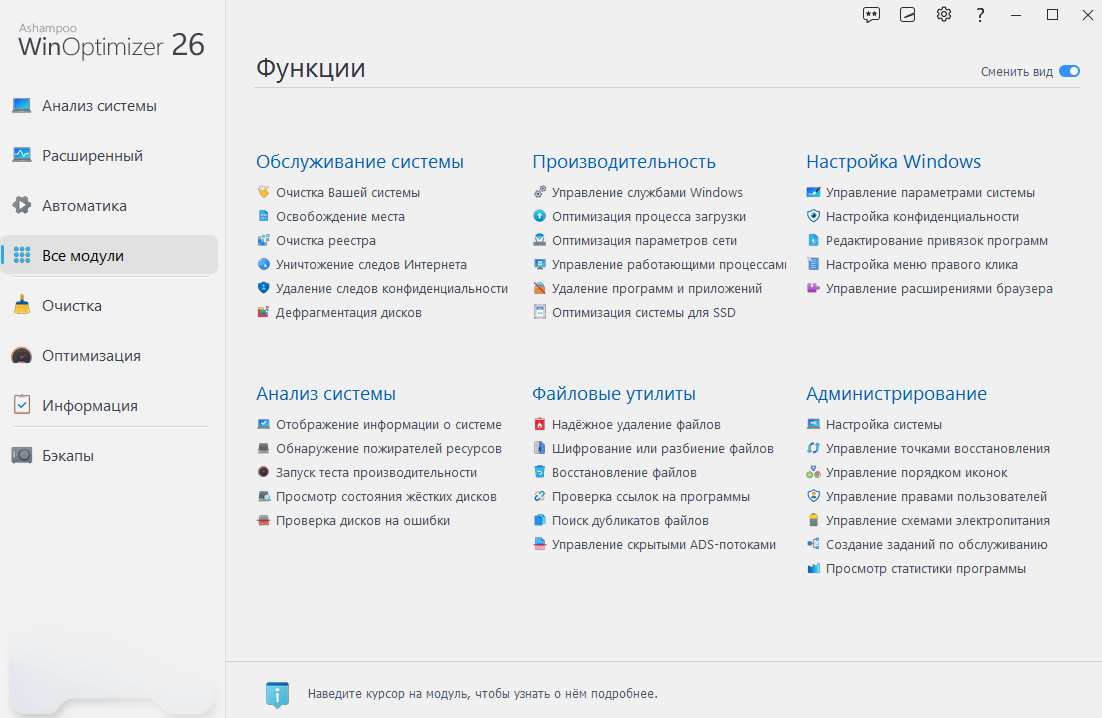Switch to the Расширенный sidebar section
The width and height of the screenshot is (1102, 718).
[x=92, y=155]
